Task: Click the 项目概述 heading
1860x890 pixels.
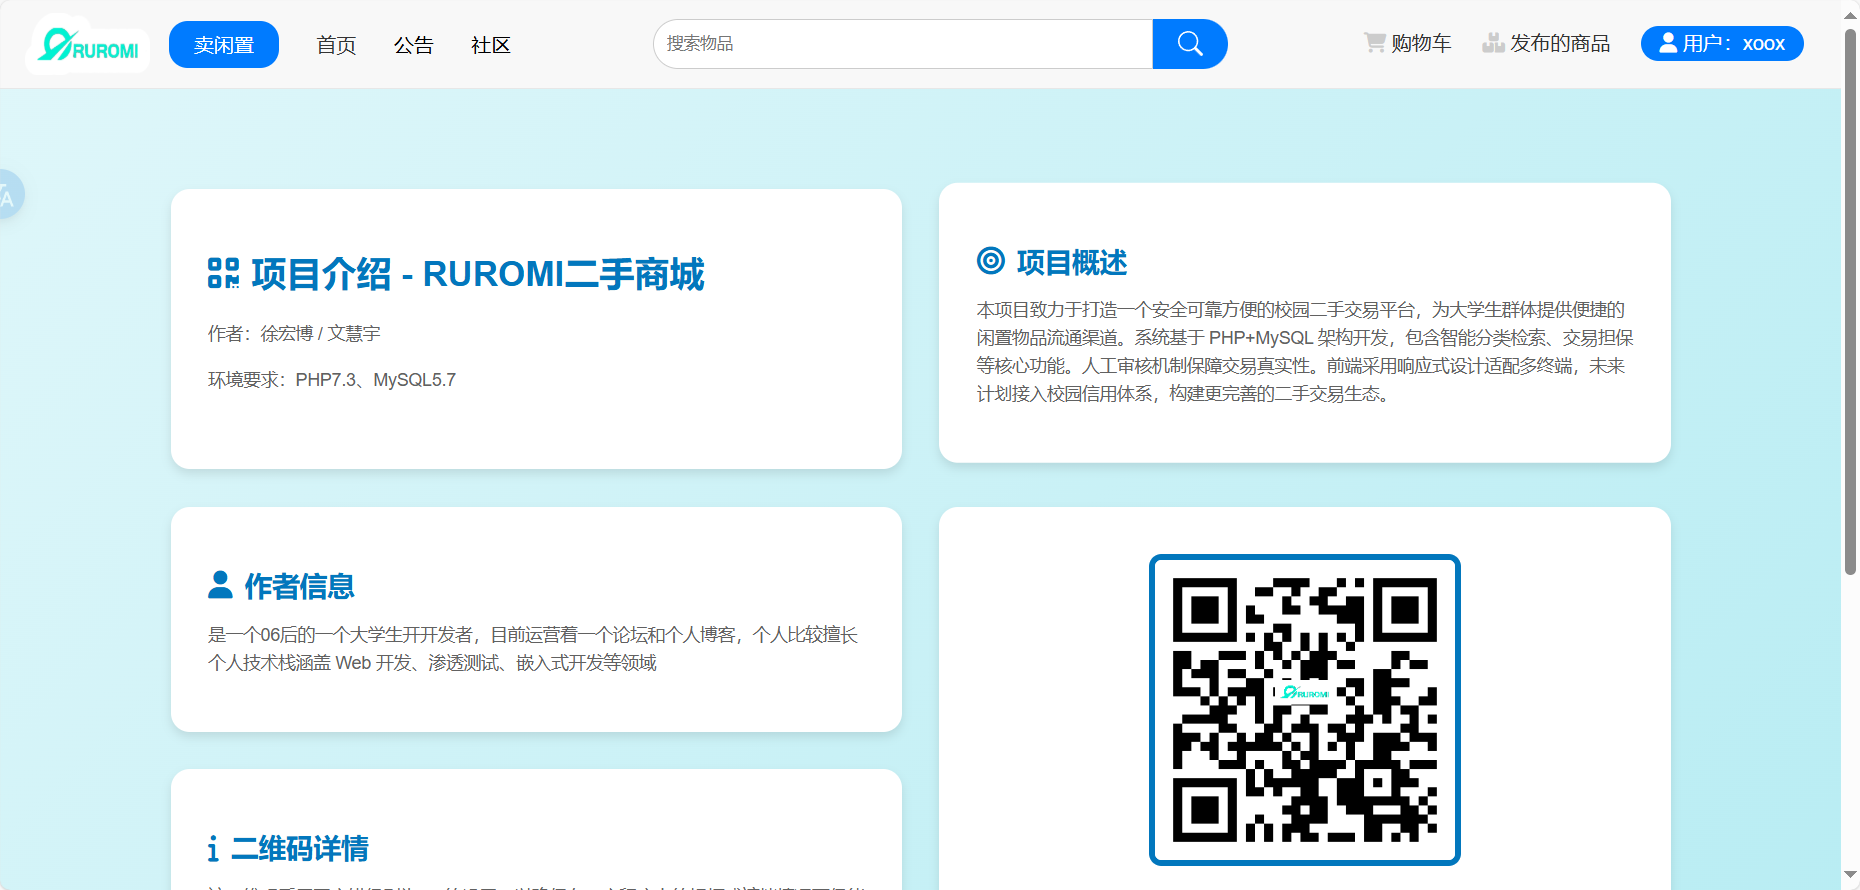Action: [x=1072, y=262]
